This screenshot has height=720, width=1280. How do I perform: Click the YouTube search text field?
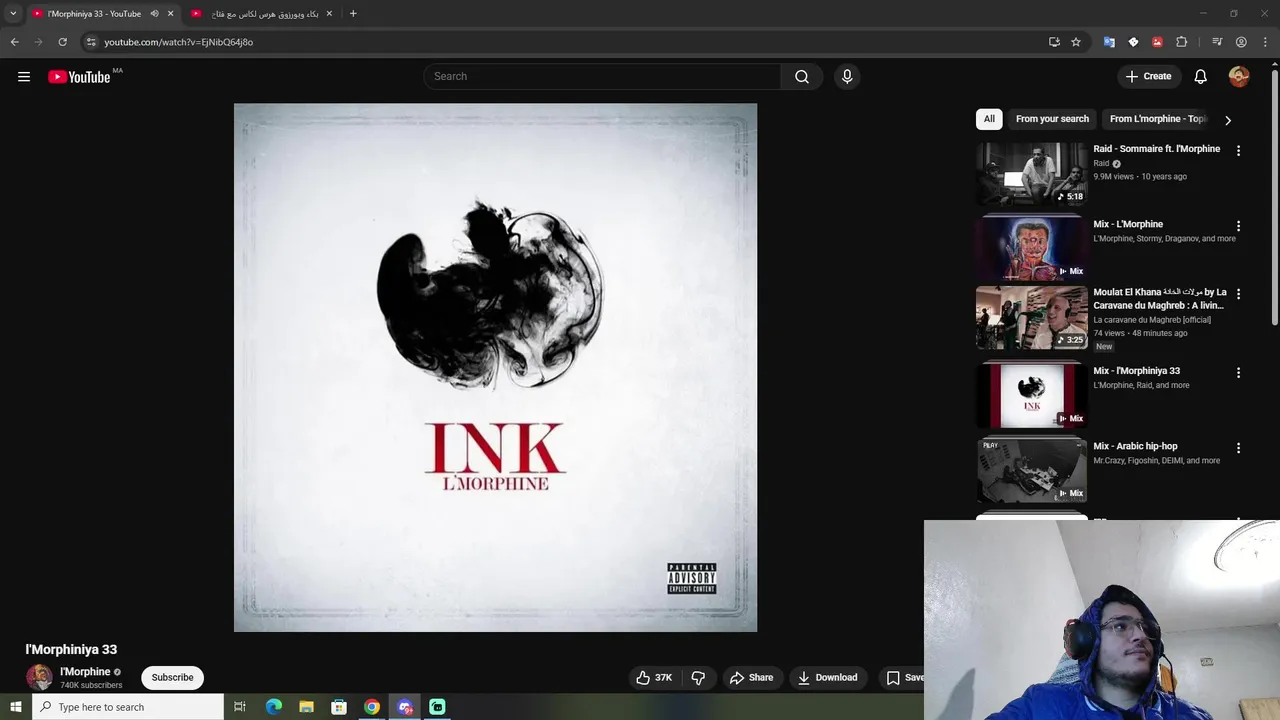(x=603, y=76)
